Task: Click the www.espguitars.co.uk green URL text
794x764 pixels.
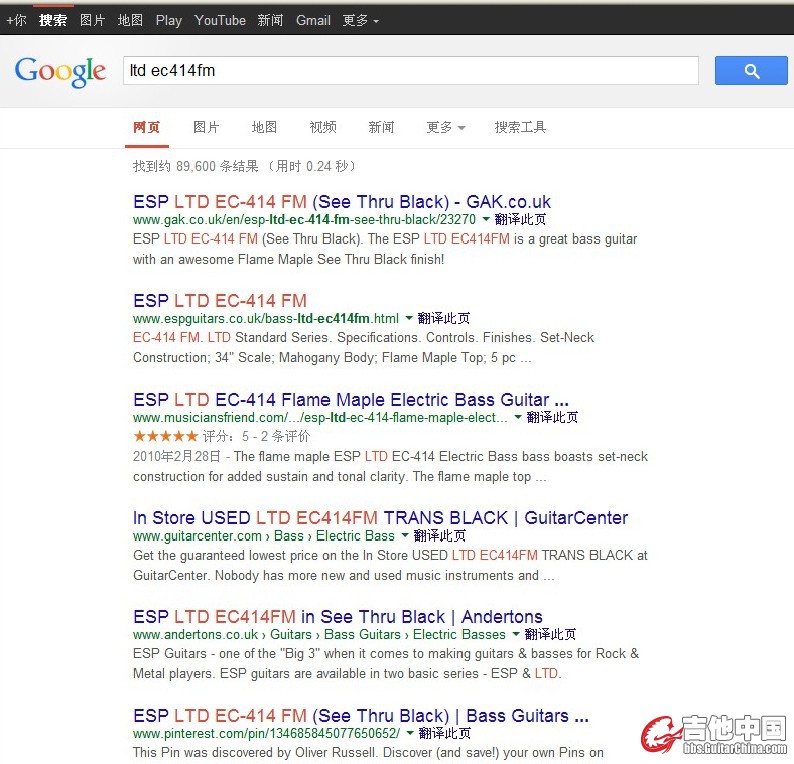Action: 266,318
